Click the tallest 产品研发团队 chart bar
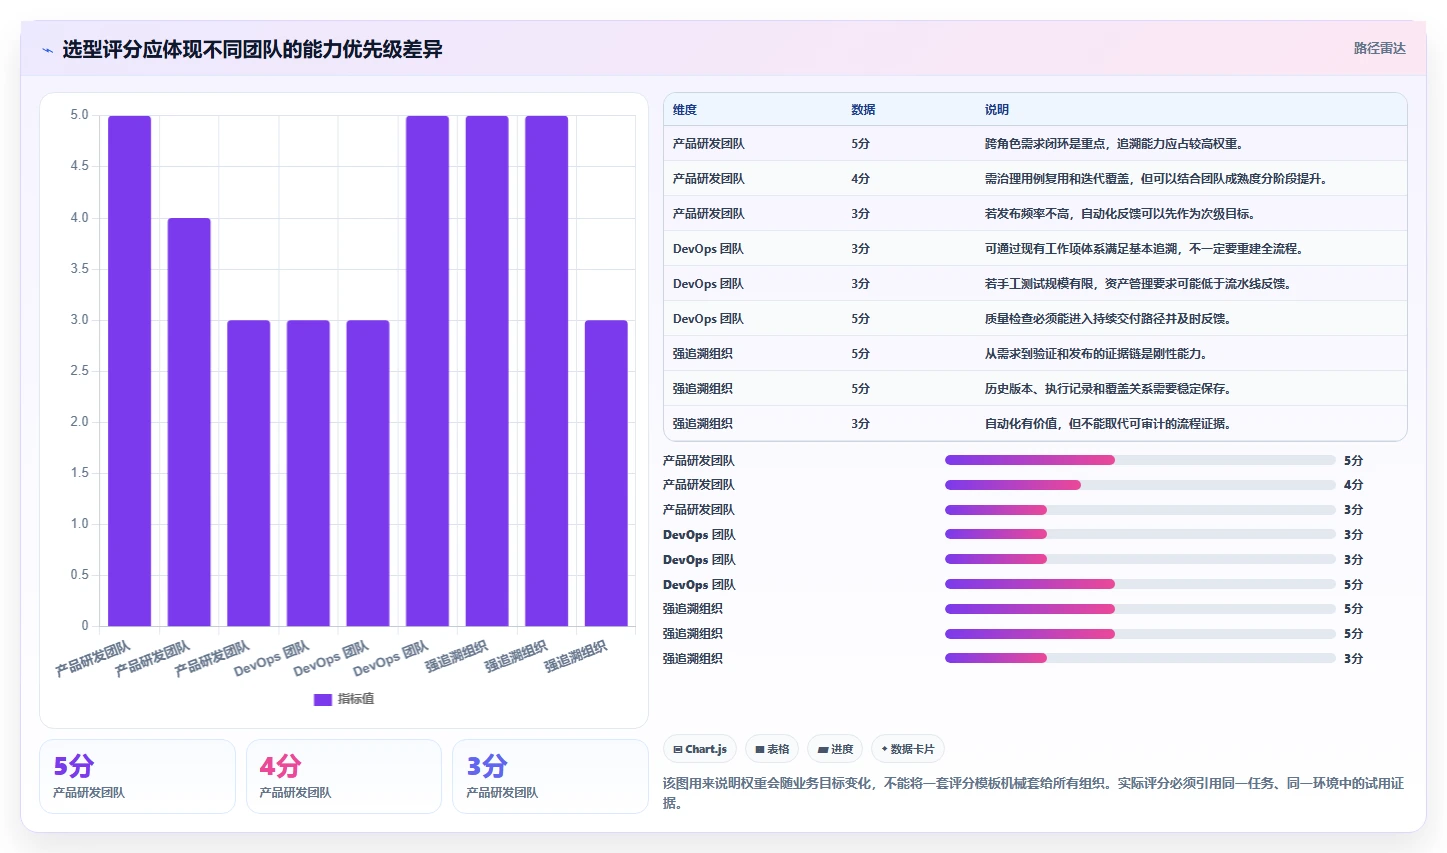The height and width of the screenshot is (853, 1447). (x=129, y=371)
